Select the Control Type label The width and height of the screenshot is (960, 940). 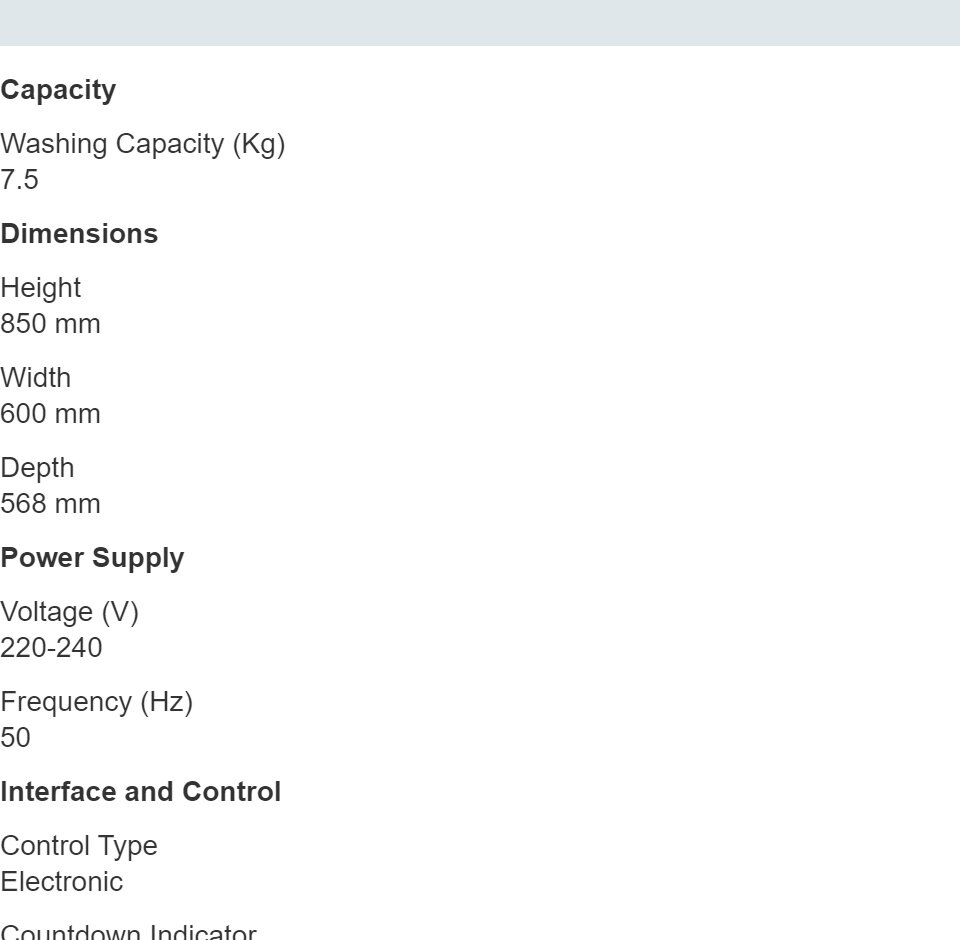[x=79, y=846]
